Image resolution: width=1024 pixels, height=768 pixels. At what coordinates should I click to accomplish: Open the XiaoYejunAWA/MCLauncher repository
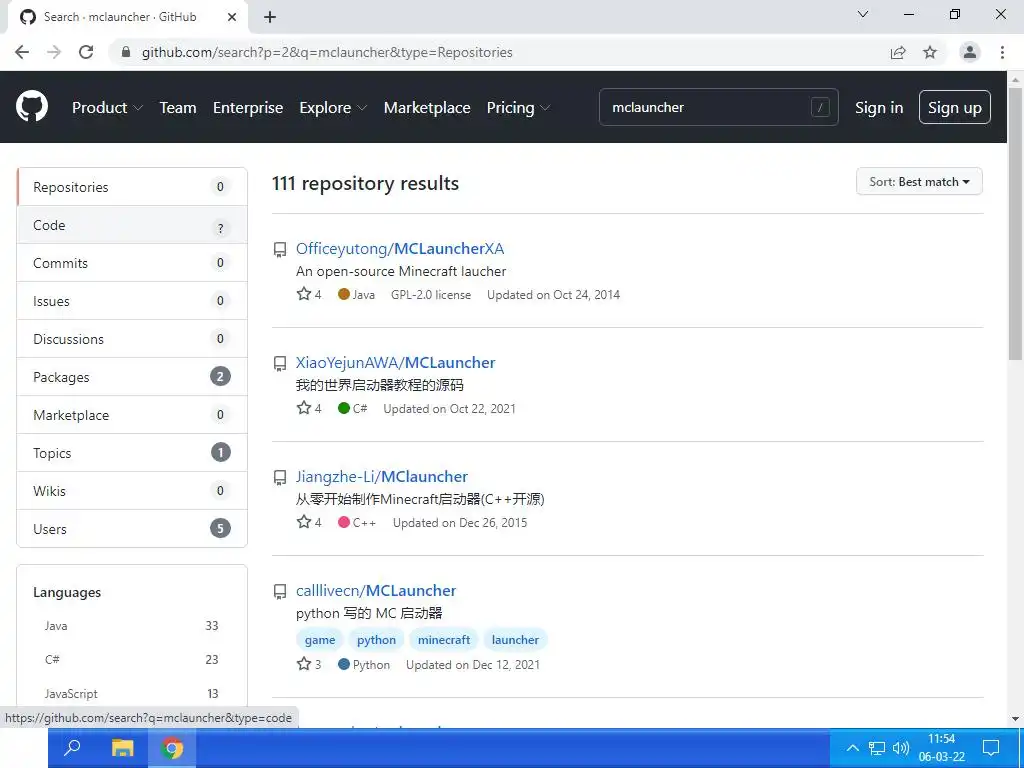(395, 362)
